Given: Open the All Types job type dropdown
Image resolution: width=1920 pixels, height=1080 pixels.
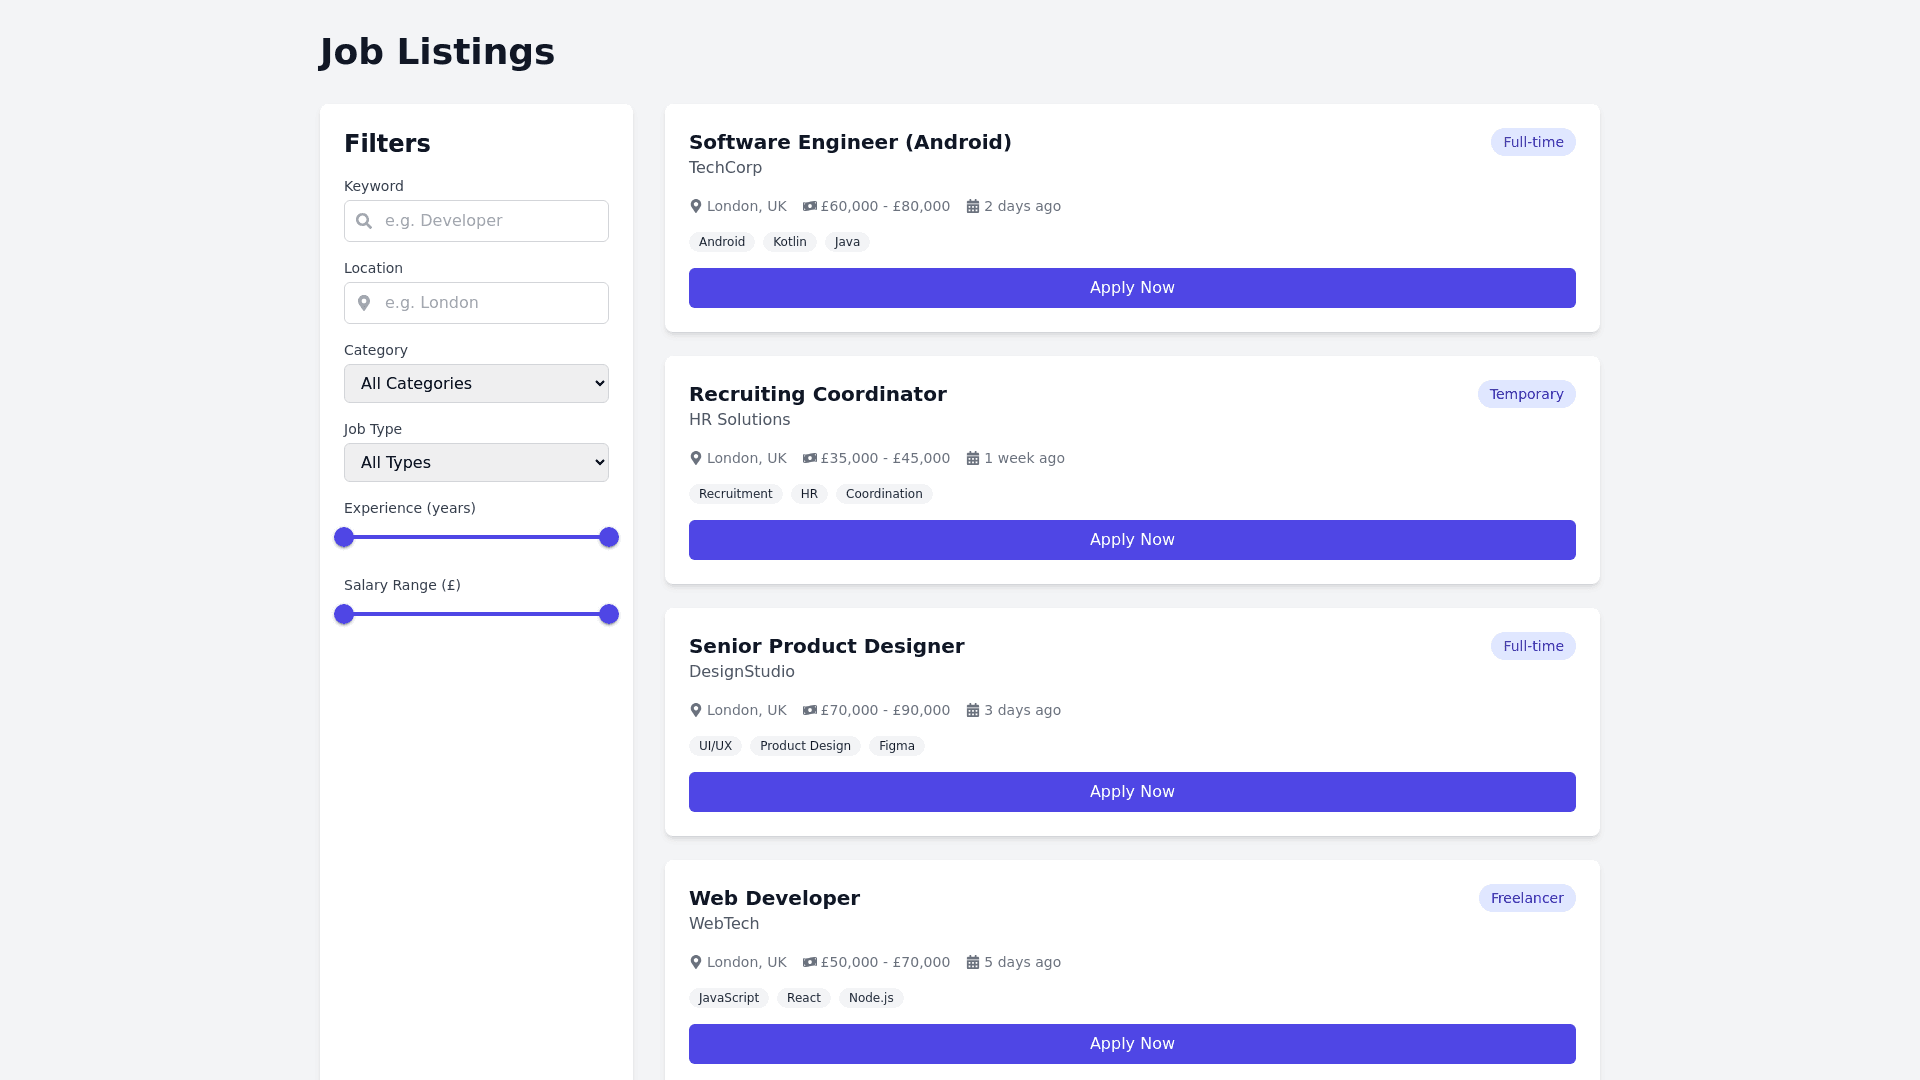Looking at the screenshot, I should tap(476, 463).
